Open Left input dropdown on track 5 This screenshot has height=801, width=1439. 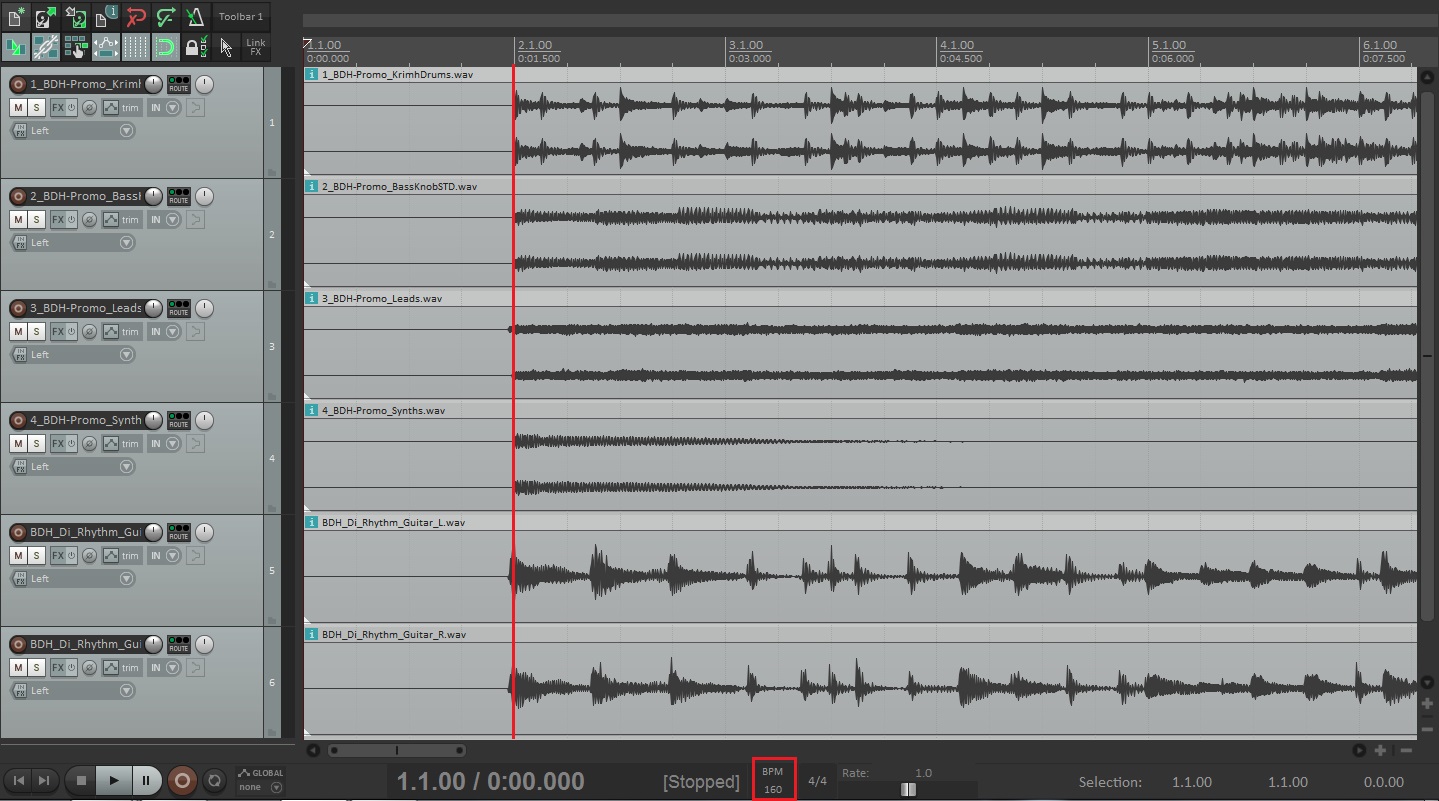[73, 578]
